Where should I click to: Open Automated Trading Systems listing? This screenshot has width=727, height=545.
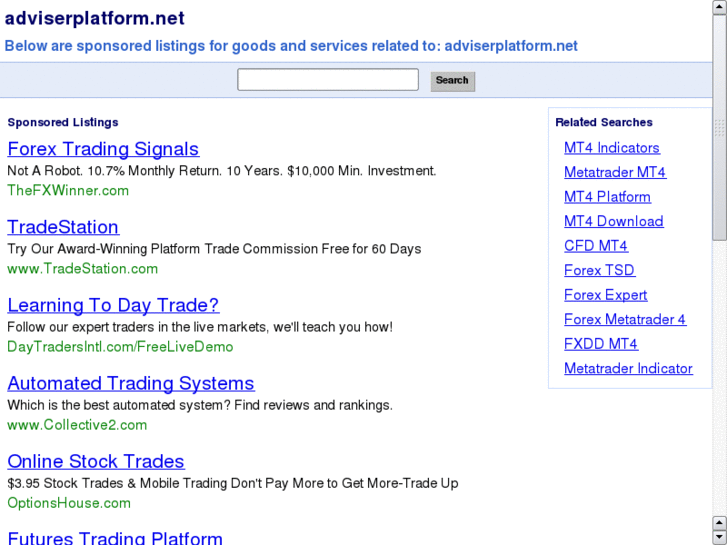tap(131, 383)
